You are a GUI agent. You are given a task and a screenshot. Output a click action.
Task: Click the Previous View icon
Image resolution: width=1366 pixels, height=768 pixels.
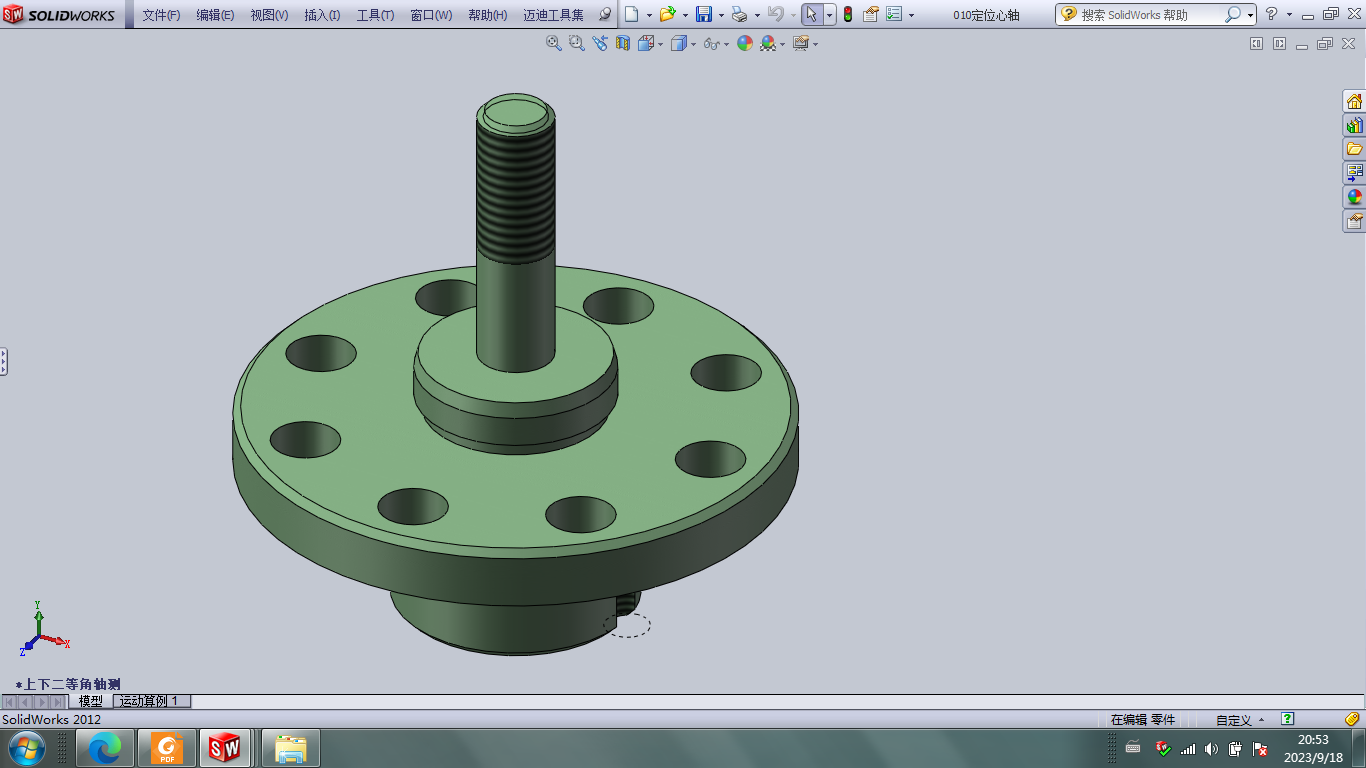click(x=600, y=43)
